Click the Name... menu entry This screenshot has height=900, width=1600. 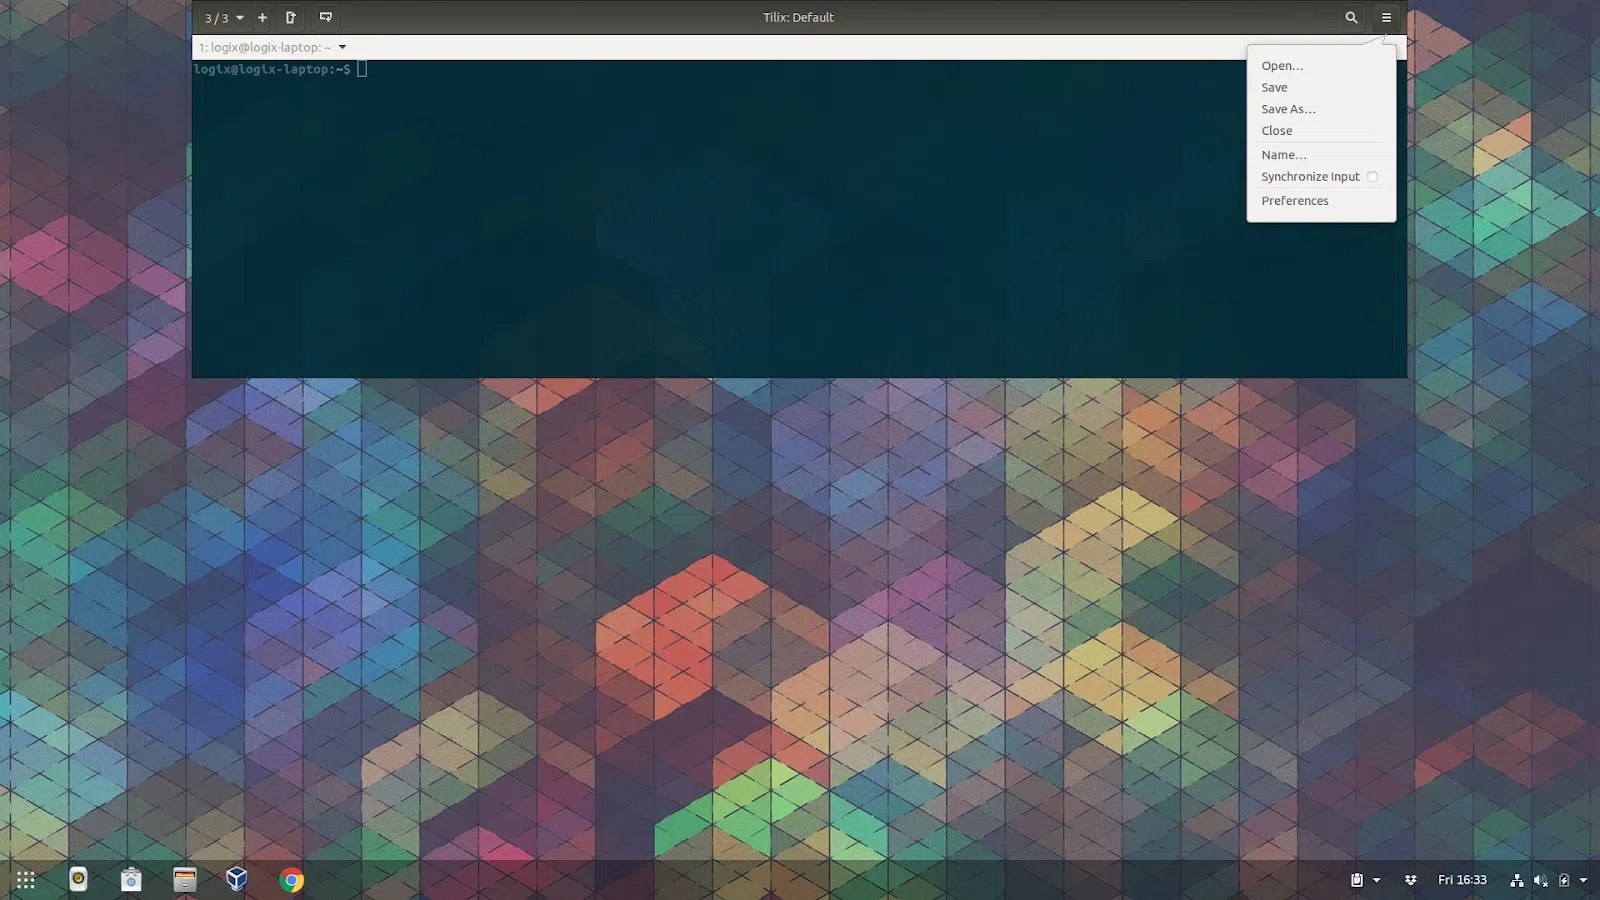1283,155
